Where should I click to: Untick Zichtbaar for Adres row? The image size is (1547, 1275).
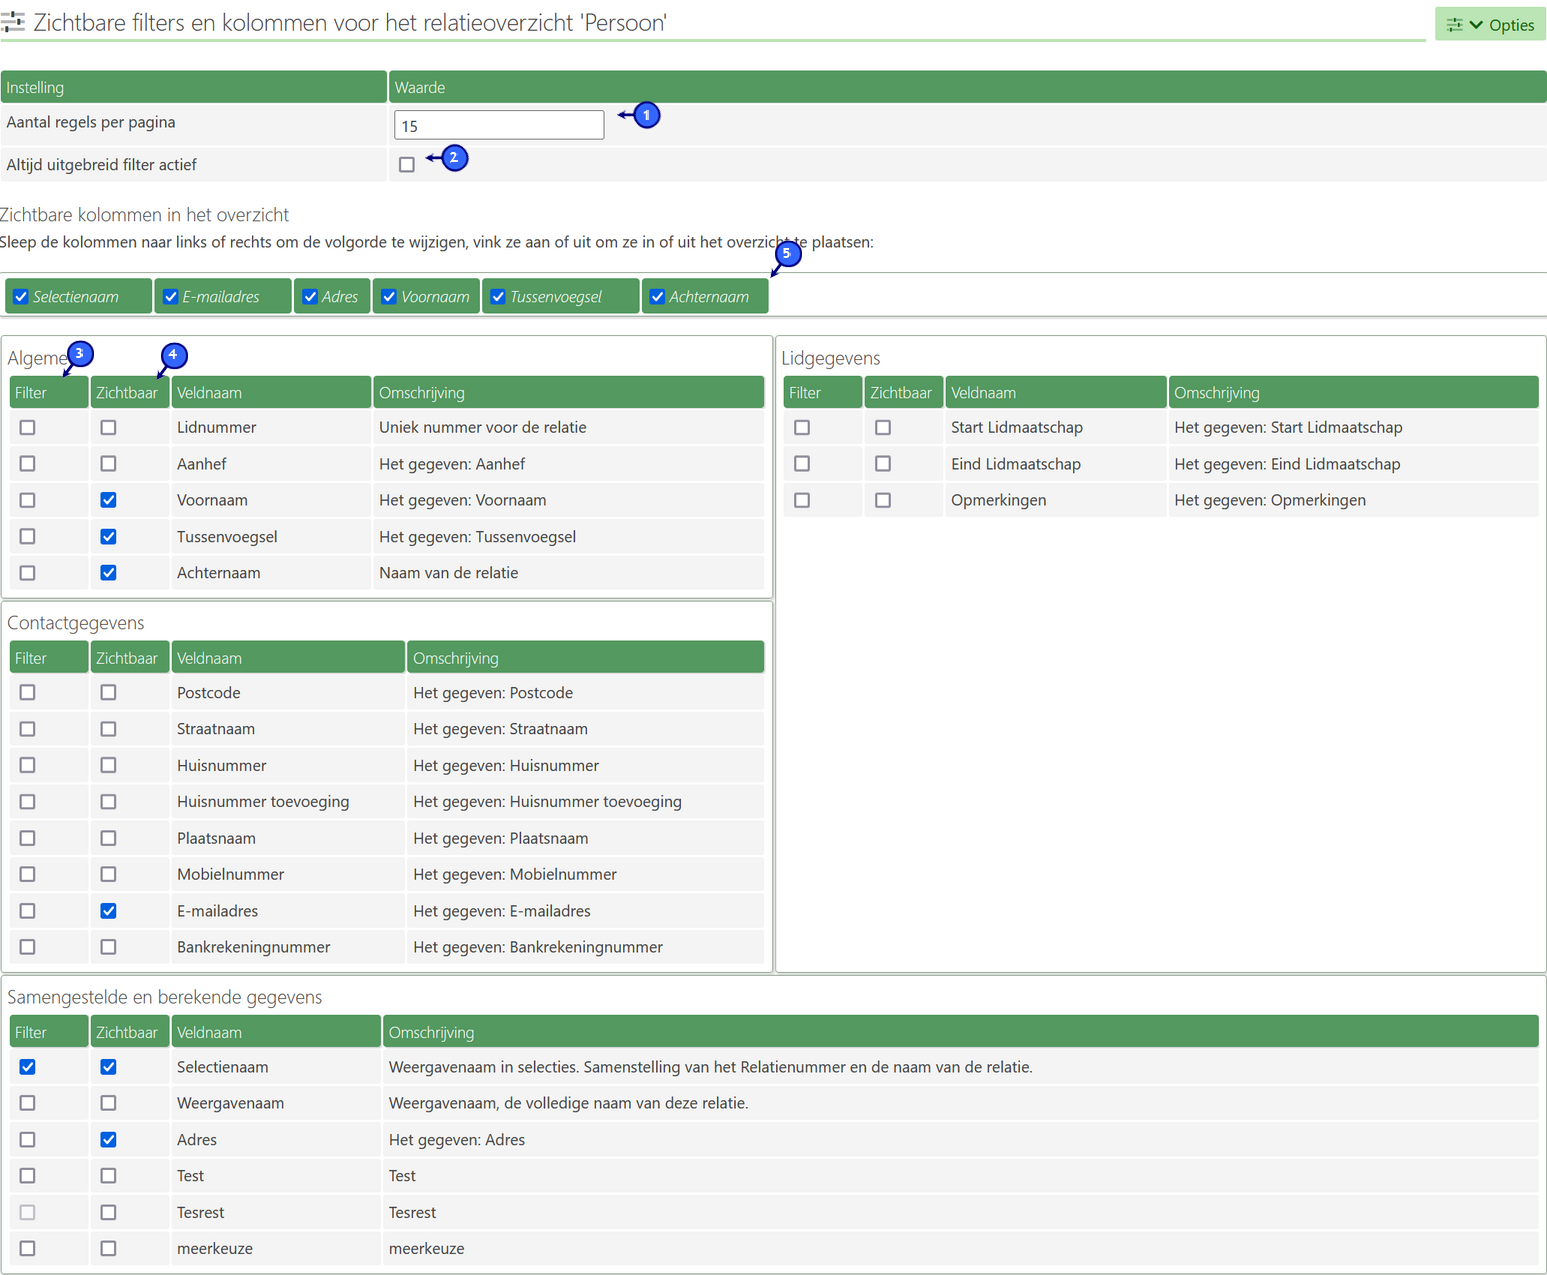coord(108,1140)
